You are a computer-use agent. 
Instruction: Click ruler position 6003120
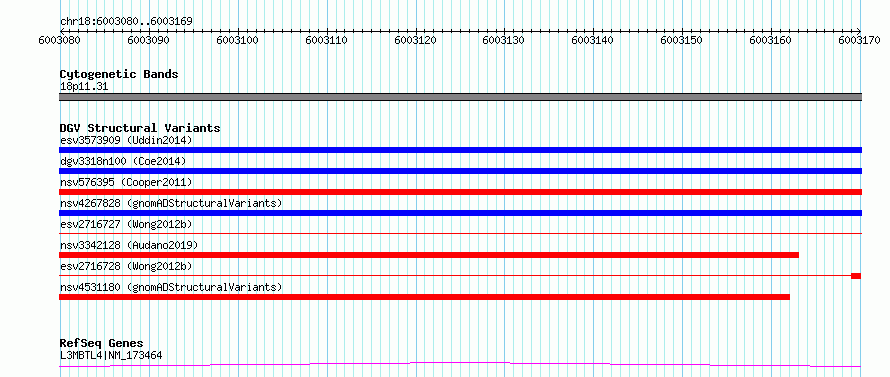416,40
